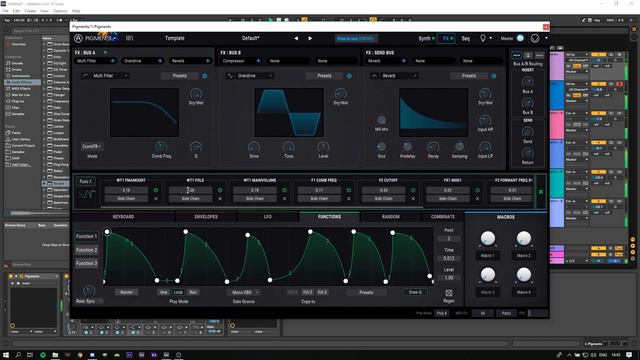Open Multi Filter Presets button
The height and width of the screenshot is (360, 640).
[180, 76]
